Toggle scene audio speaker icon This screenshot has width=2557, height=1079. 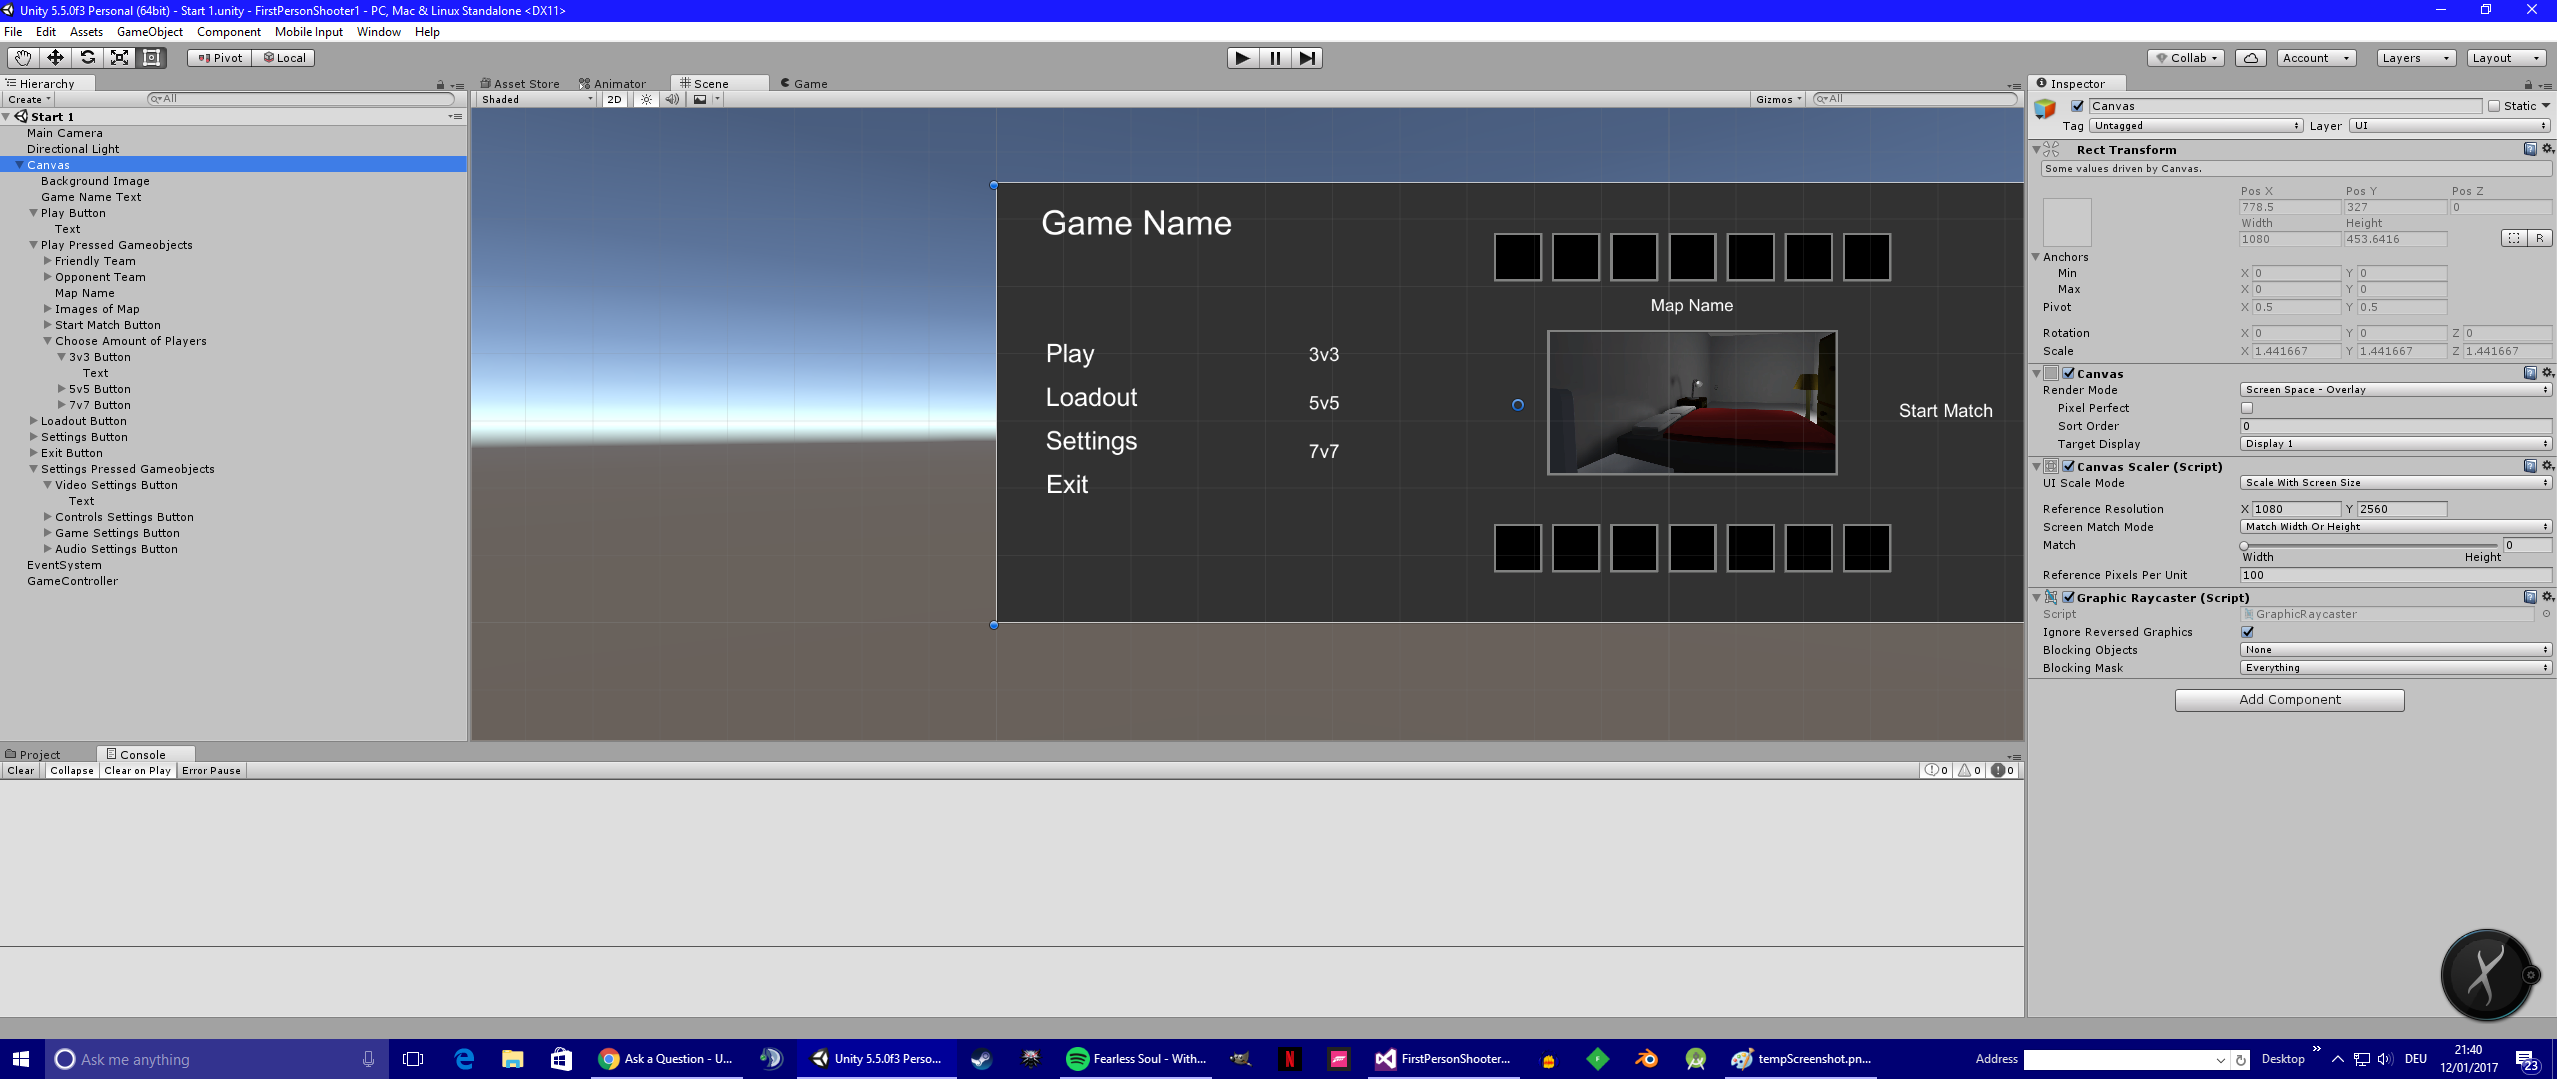coord(672,99)
